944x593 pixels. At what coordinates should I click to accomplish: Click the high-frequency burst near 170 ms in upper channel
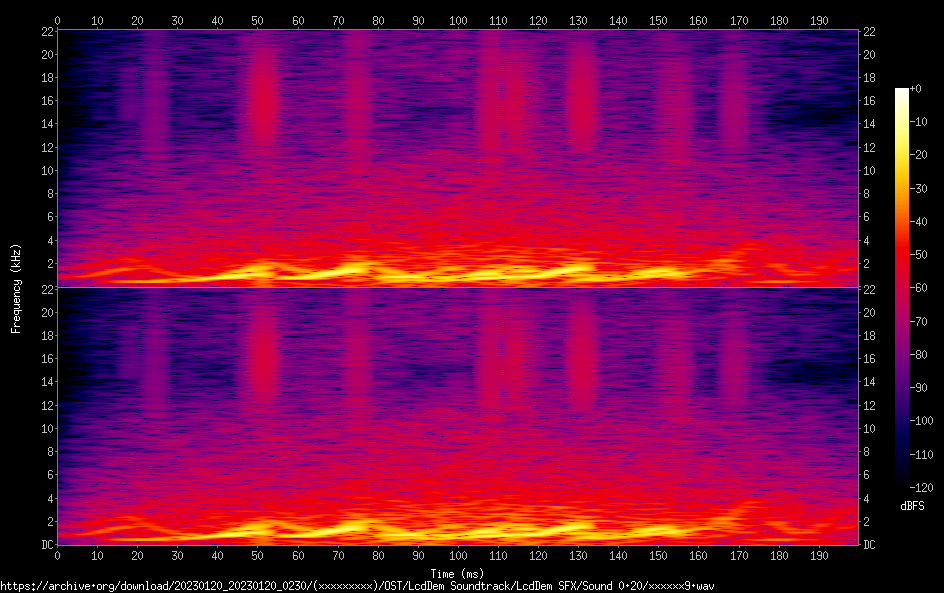click(735, 100)
